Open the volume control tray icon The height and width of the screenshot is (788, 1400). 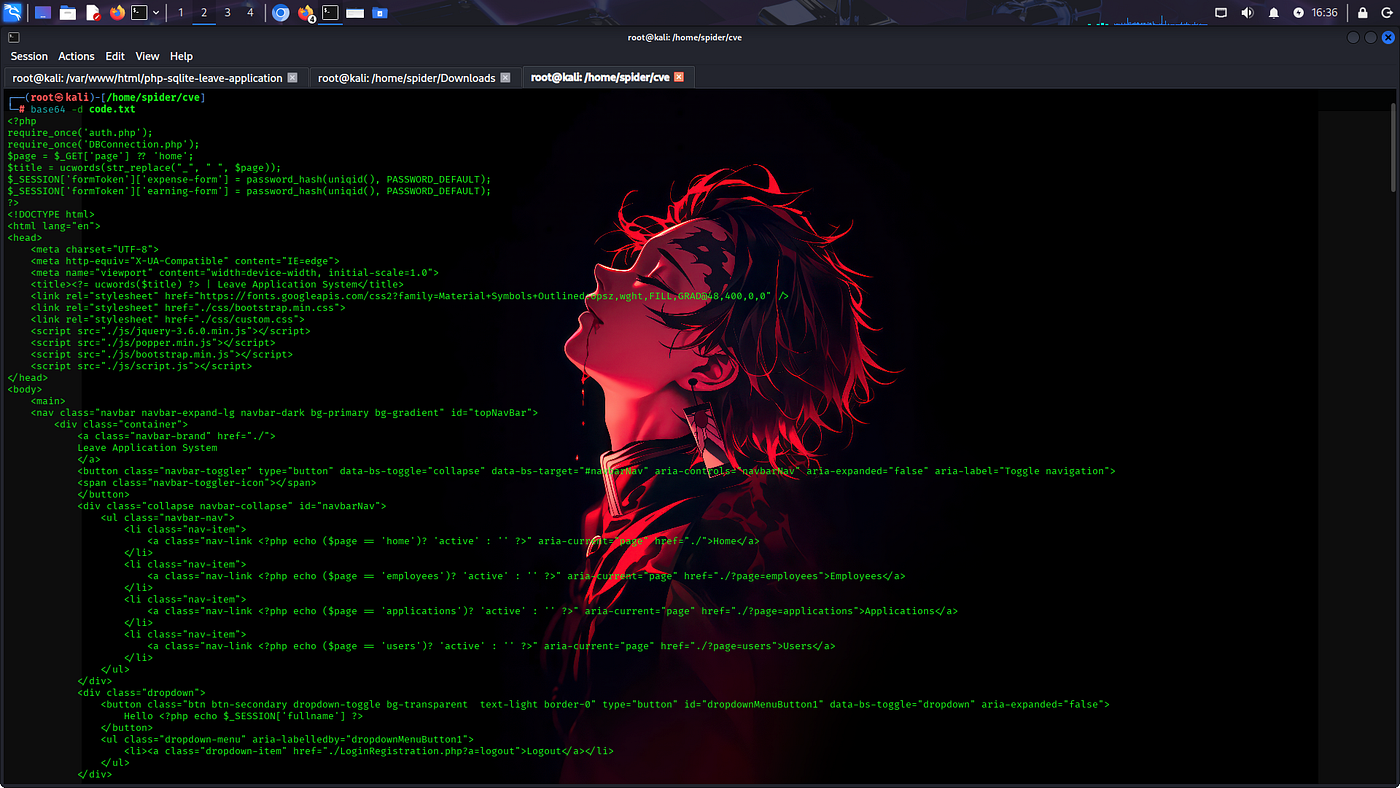1247,13
